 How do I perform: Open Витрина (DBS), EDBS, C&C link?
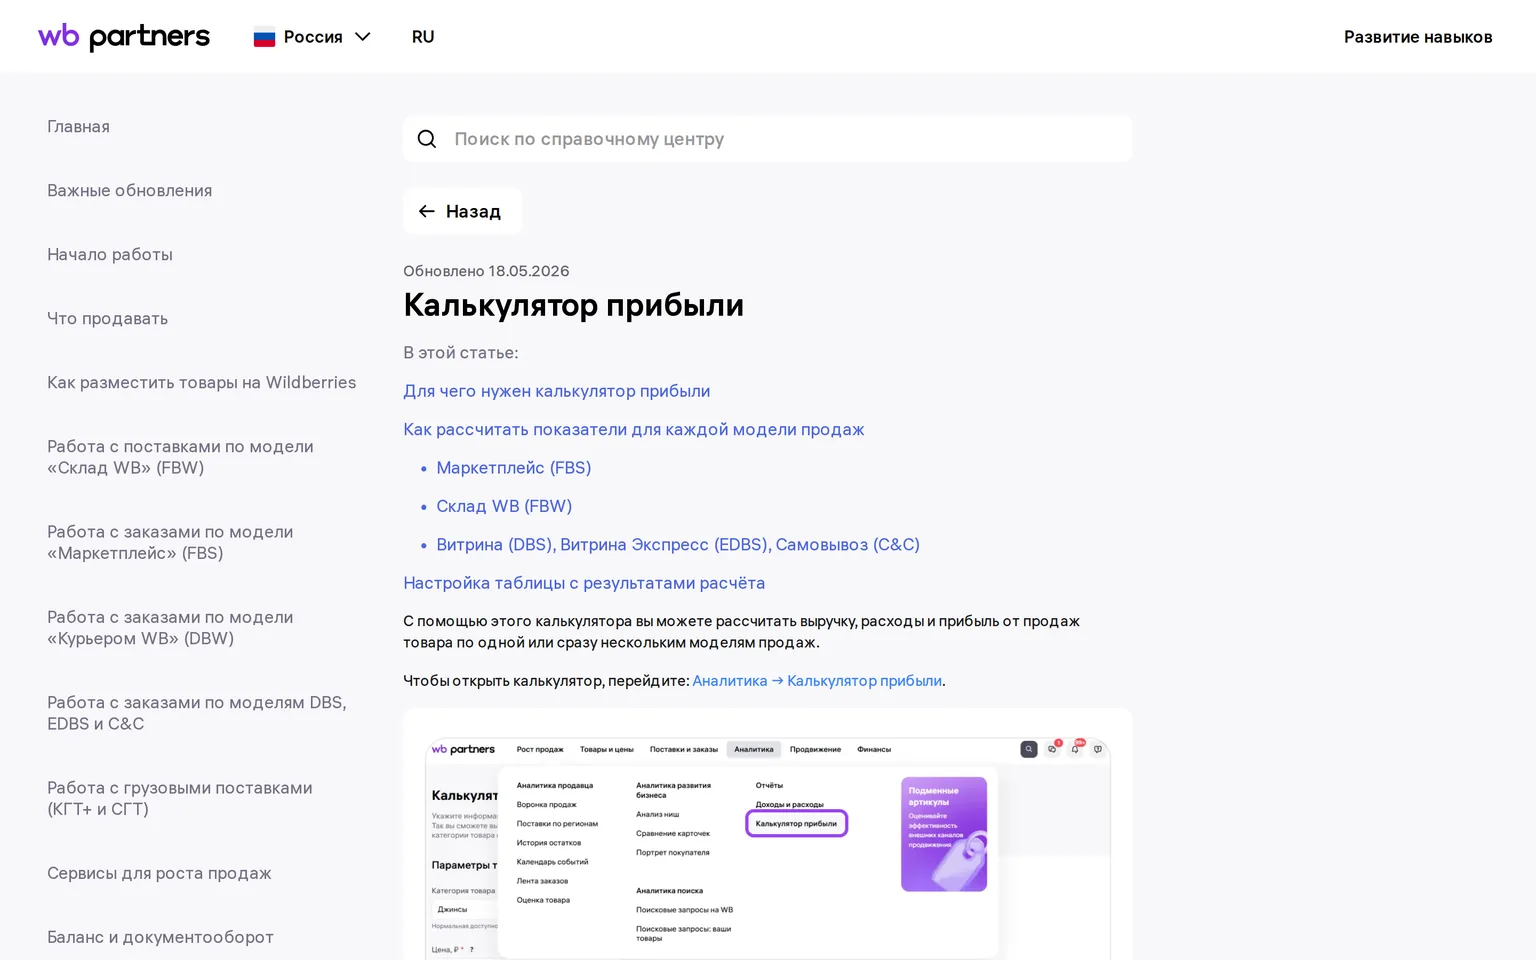[678, 544]
